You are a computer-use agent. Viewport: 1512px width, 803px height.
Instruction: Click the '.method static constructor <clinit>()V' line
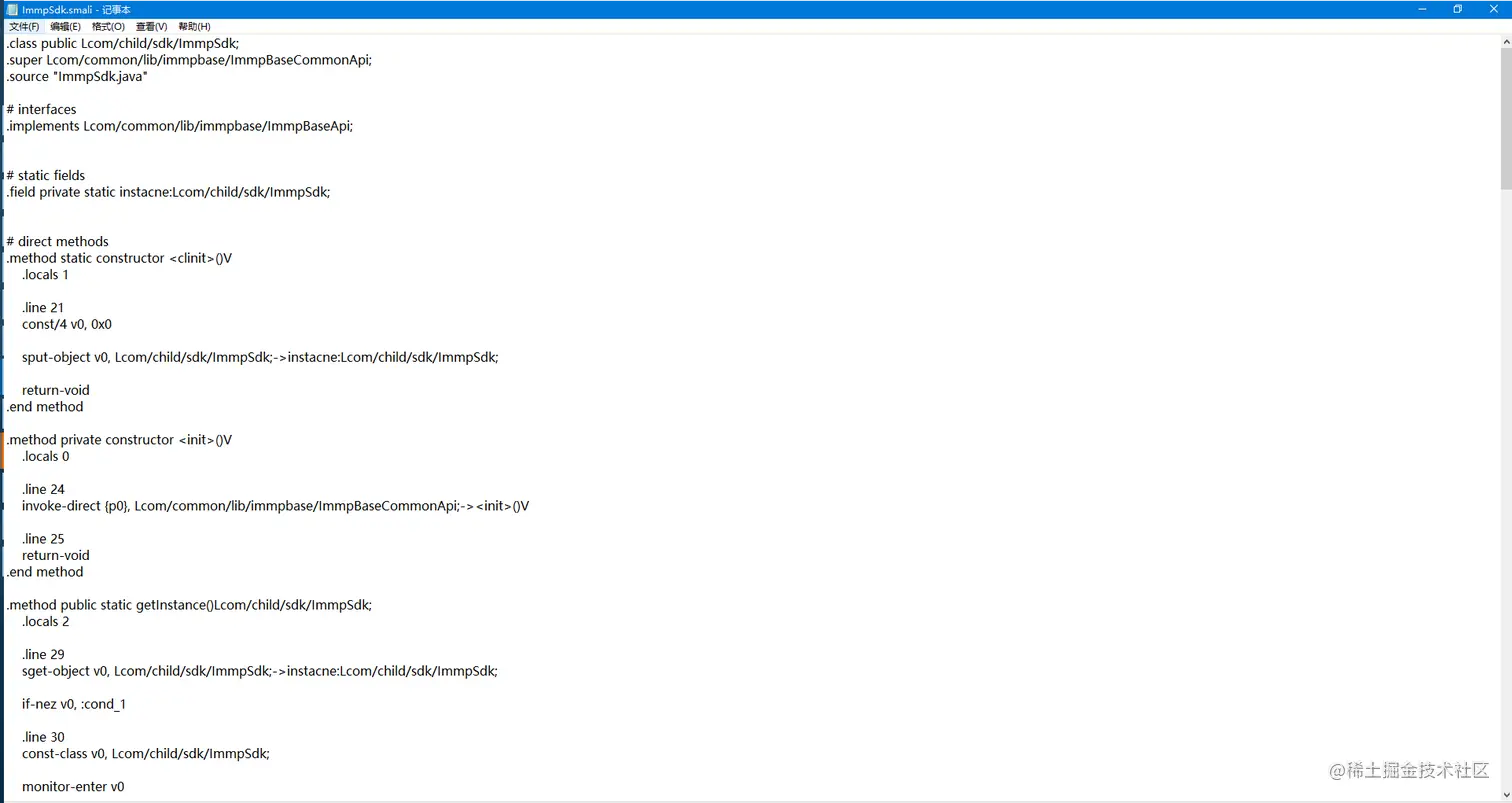click(x=119, y=258)
